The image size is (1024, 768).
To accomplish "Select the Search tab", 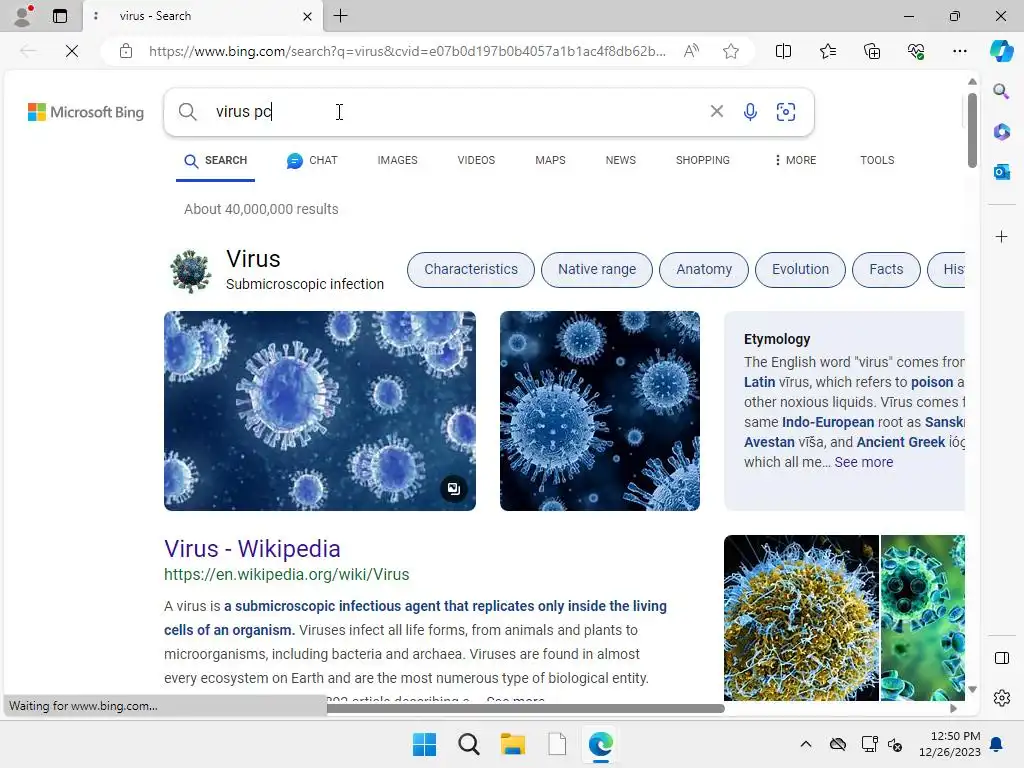I will (x=216, y=161).
